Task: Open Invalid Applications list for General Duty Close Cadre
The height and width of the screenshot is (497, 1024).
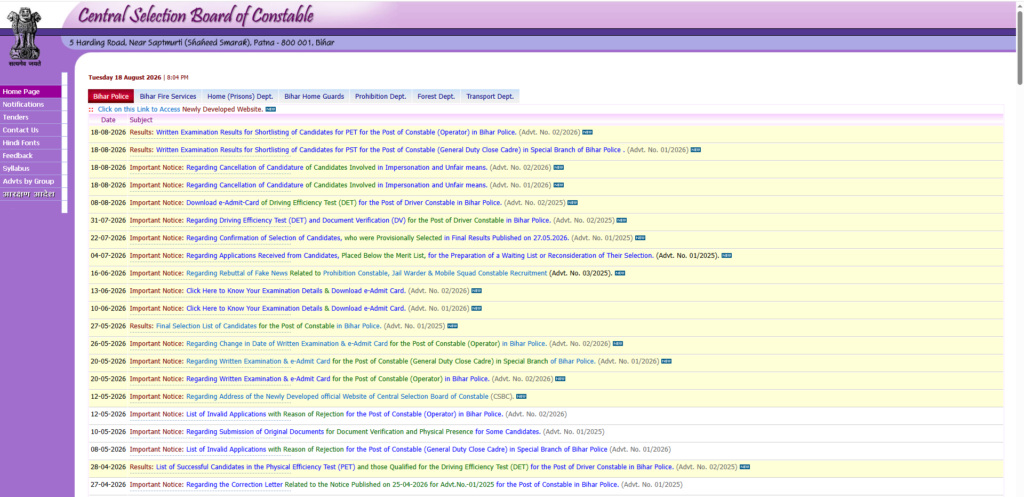Action: (x=397, y=449)
